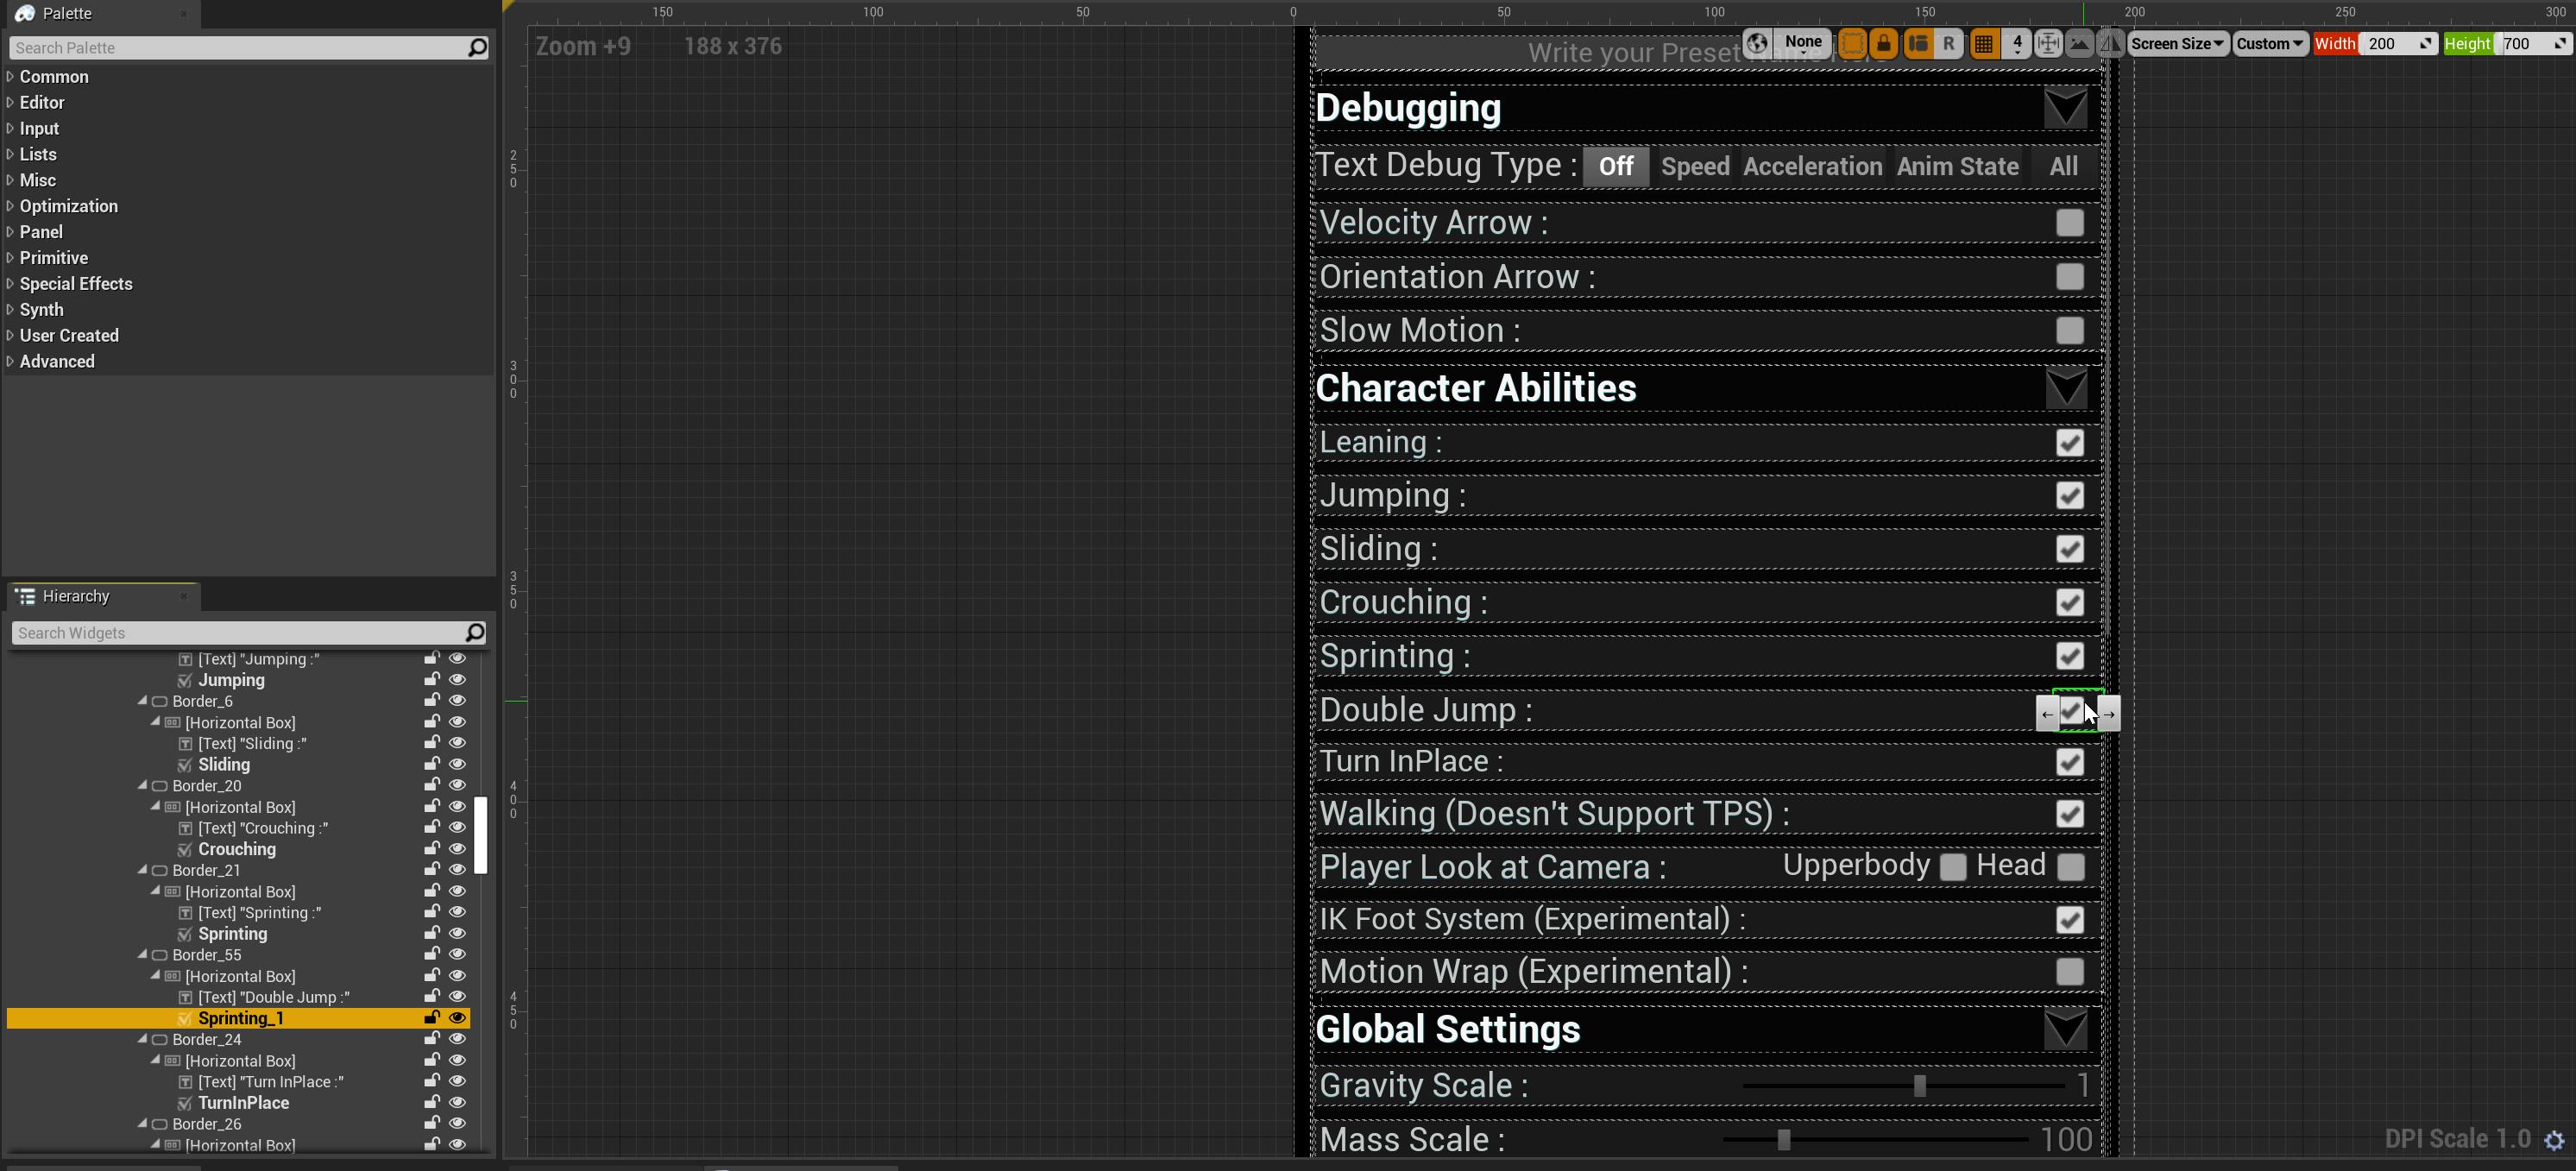Click the Mass Scale slider handle
The width and height of the screenshot is (2576, 1171).
point(1783,1139)
